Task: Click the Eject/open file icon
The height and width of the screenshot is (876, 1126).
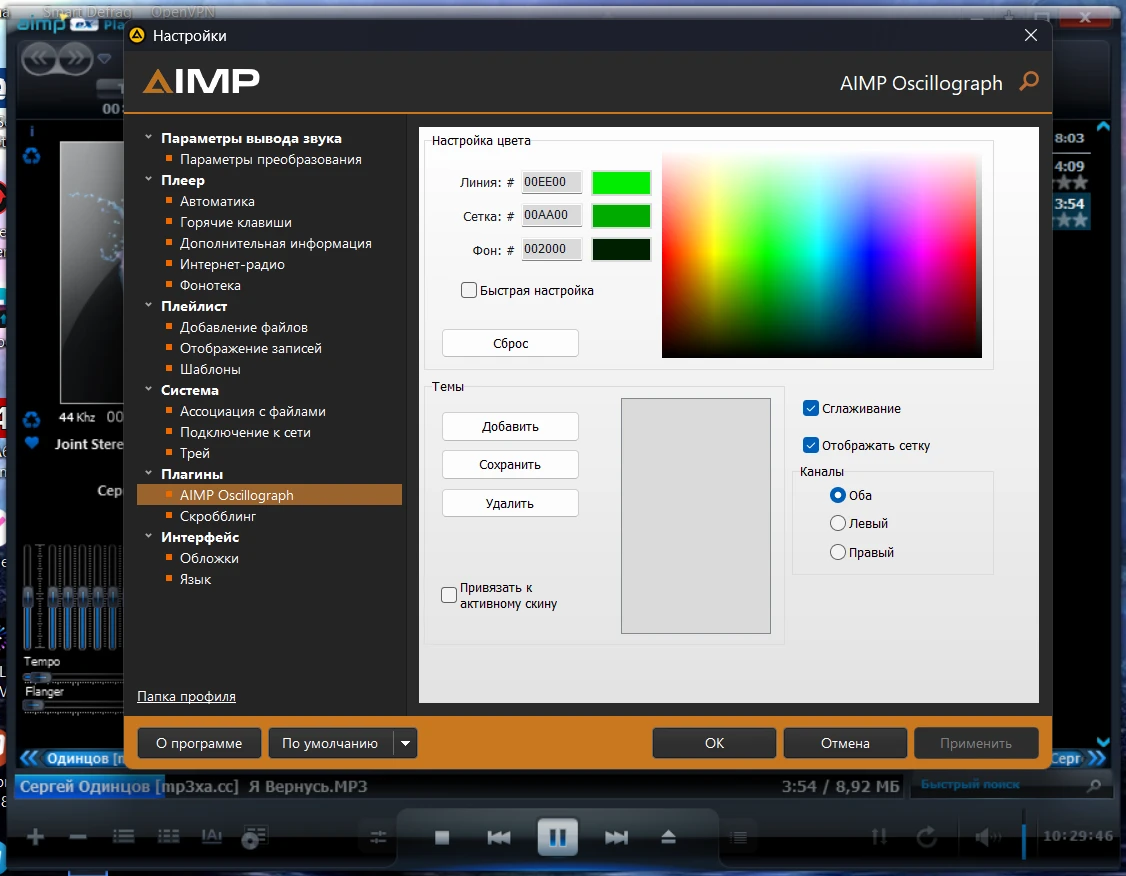Action: click(x=669, y=837)
